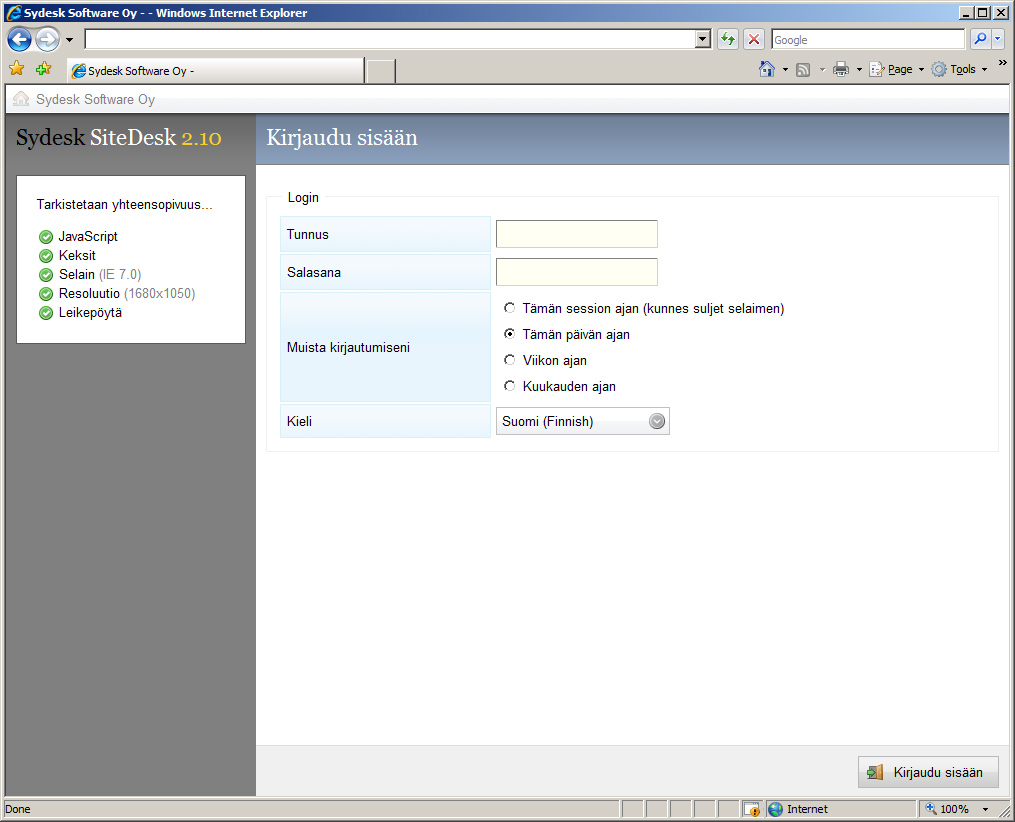Click the 'Tarkistetaan yhteensopivuus...' text
1015x822 pixels.
[124, 205]
